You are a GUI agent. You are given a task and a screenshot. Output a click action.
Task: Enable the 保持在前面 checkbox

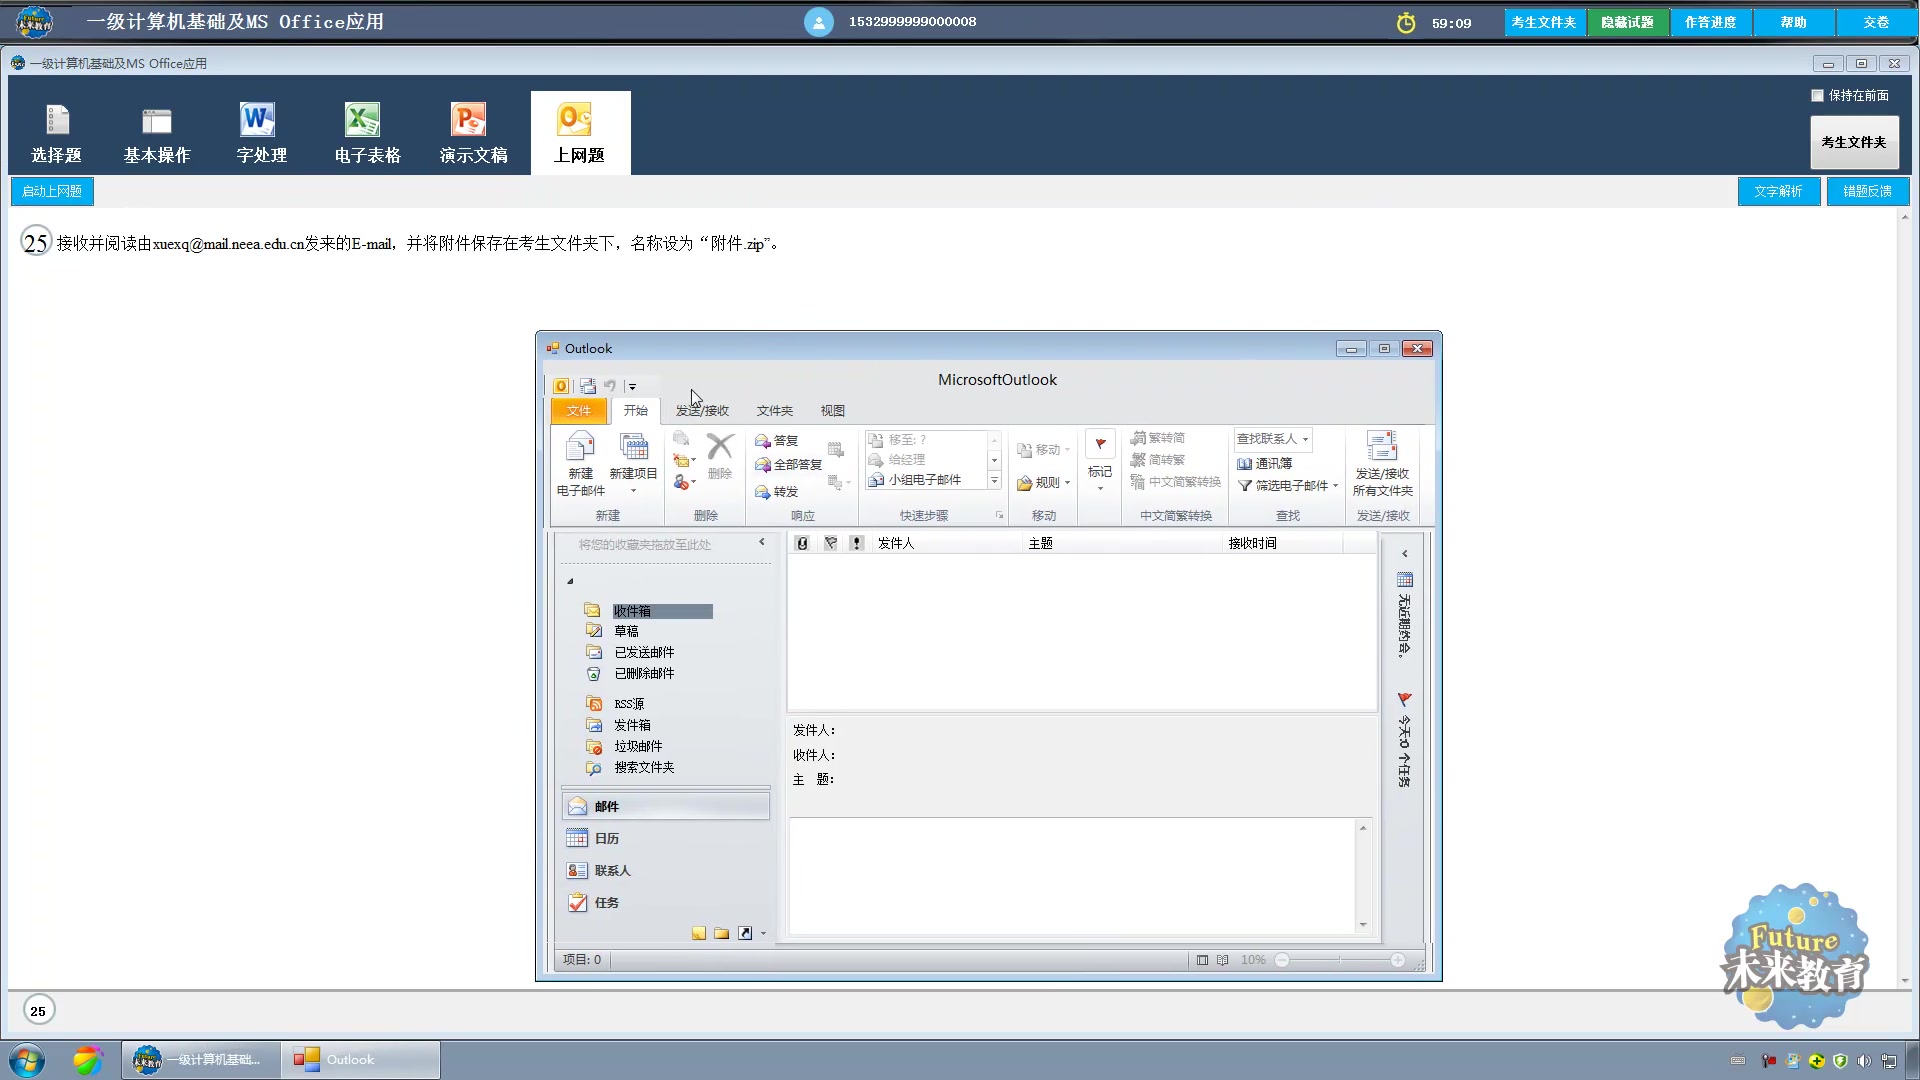point(1817,96)
